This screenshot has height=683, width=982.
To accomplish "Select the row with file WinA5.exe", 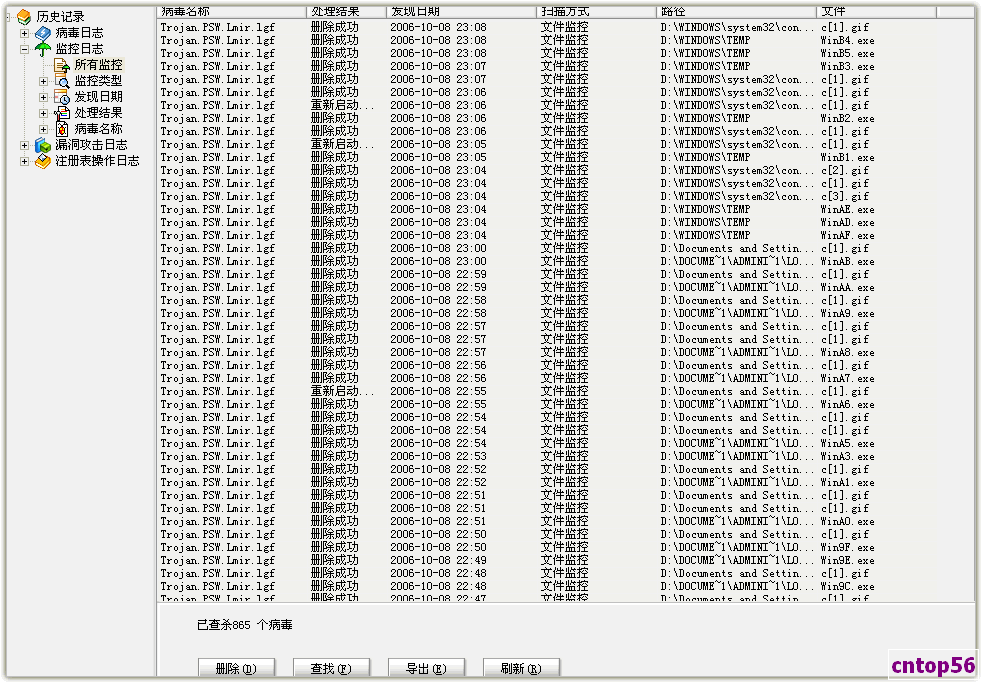I will pos(566,443).
